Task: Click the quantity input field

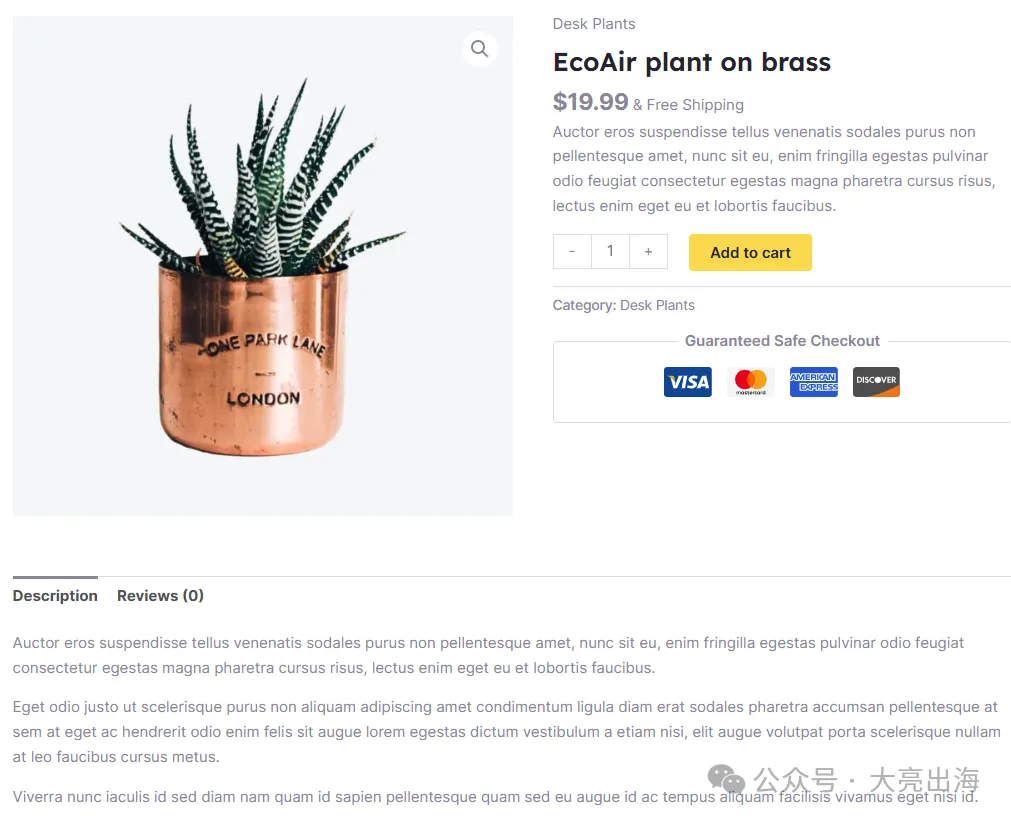Action: click(610, 251)
